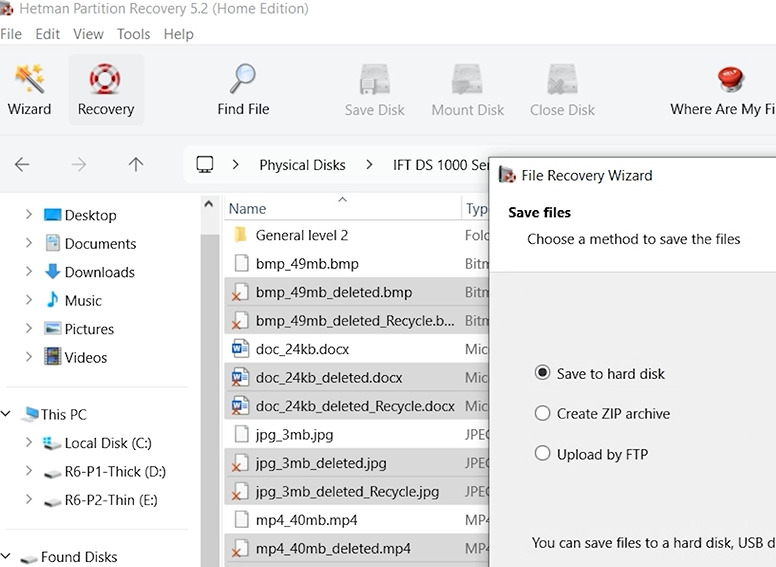Click IFT DS 1000 breadcrumb segment
The width and height of the screenshot is (776, 567).
point(440,165)
